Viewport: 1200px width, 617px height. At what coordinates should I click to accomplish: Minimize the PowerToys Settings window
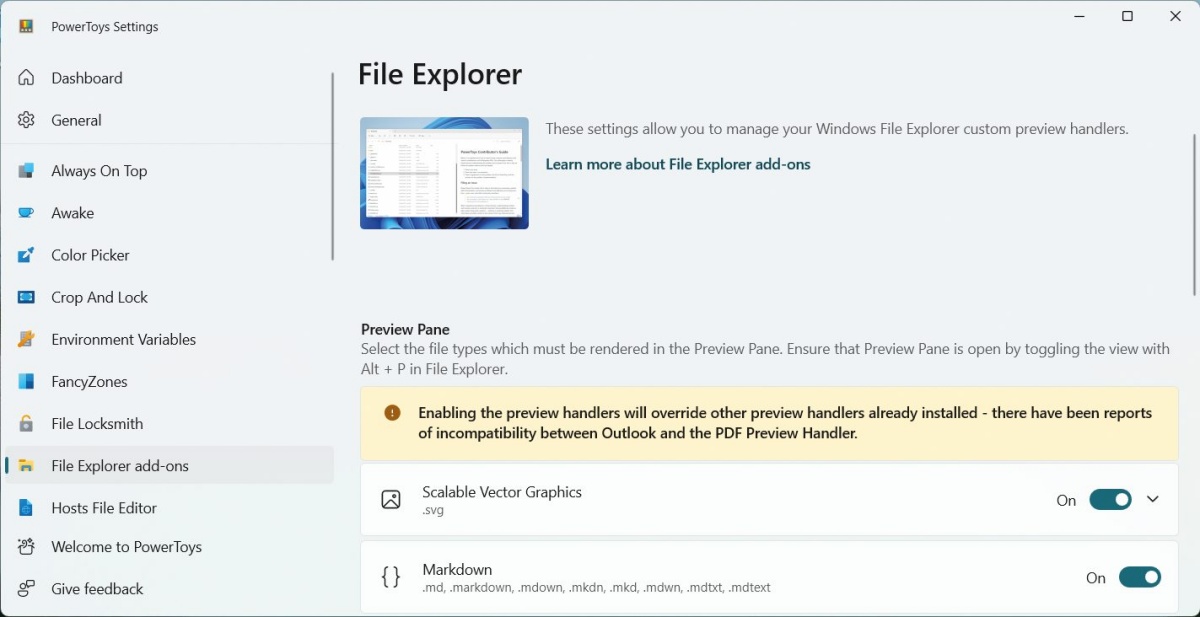(x=1080, y=16)
